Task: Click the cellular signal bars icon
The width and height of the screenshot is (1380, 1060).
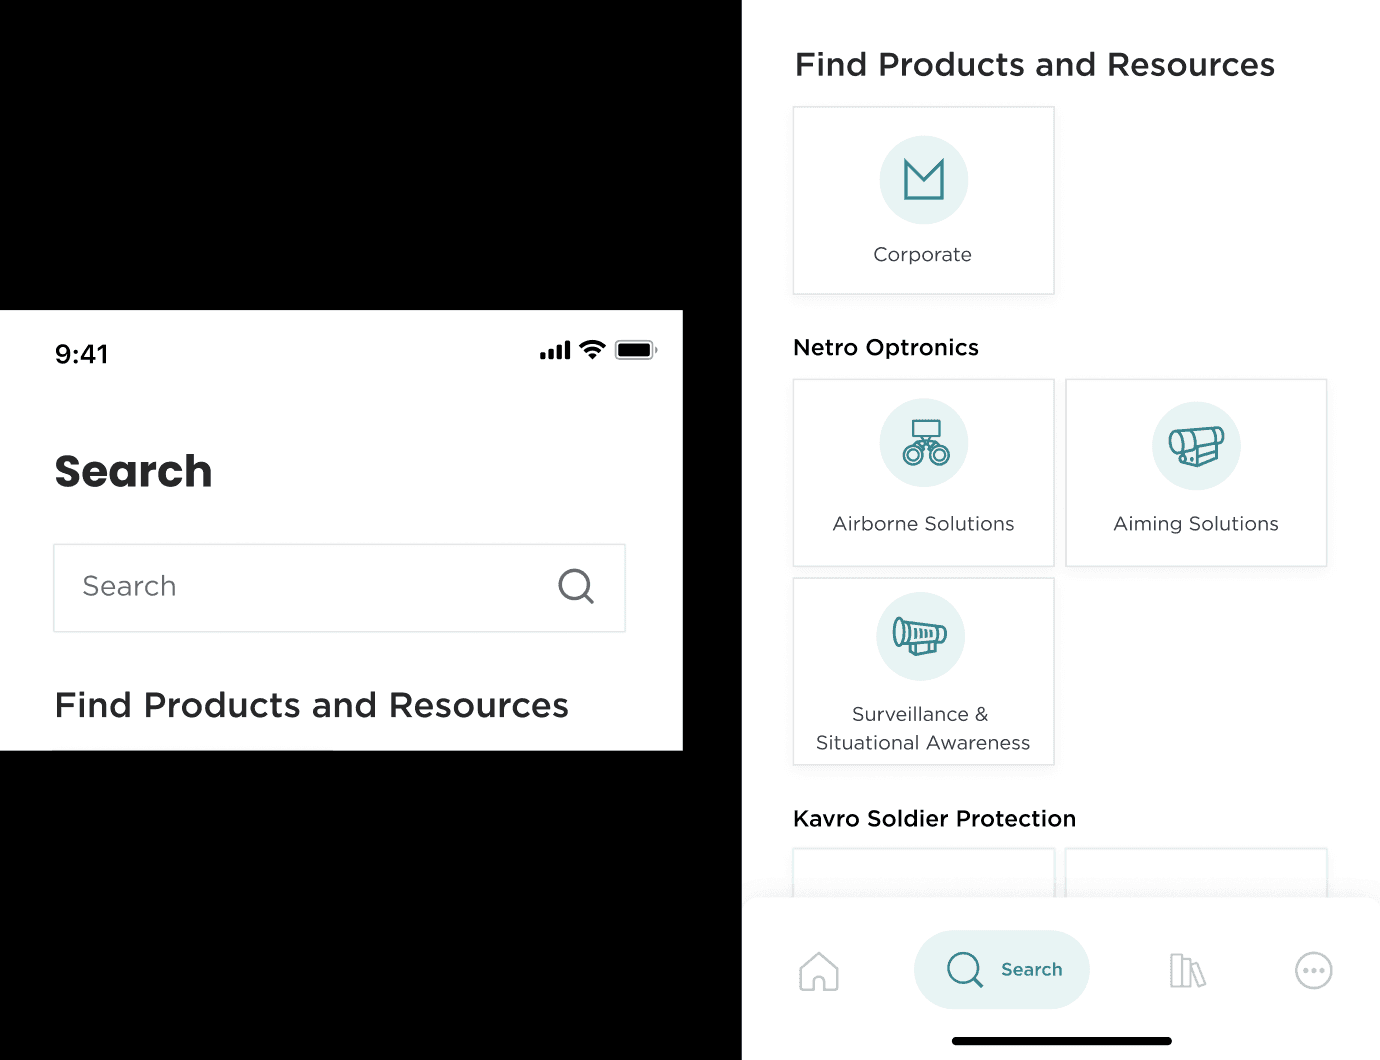Action: pos(555,350)
